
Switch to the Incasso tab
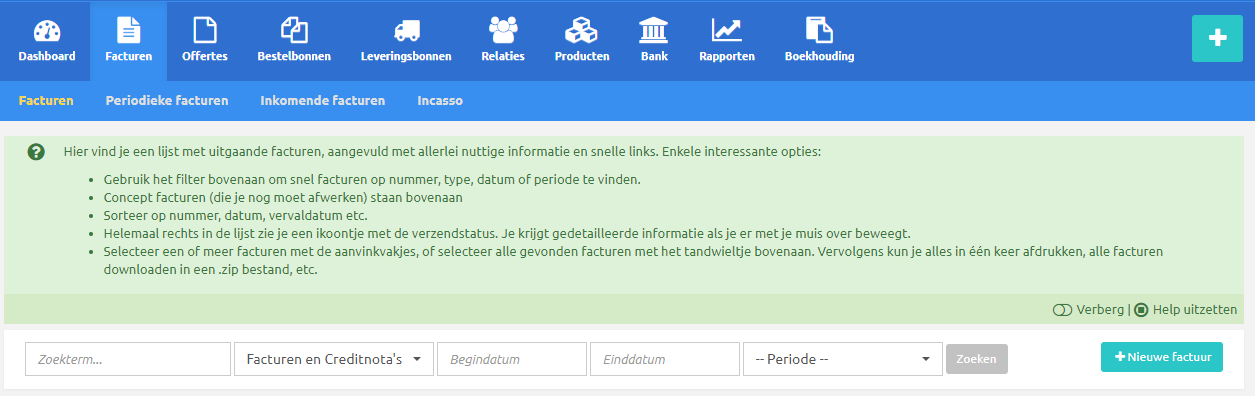click(x=440, y=101)
